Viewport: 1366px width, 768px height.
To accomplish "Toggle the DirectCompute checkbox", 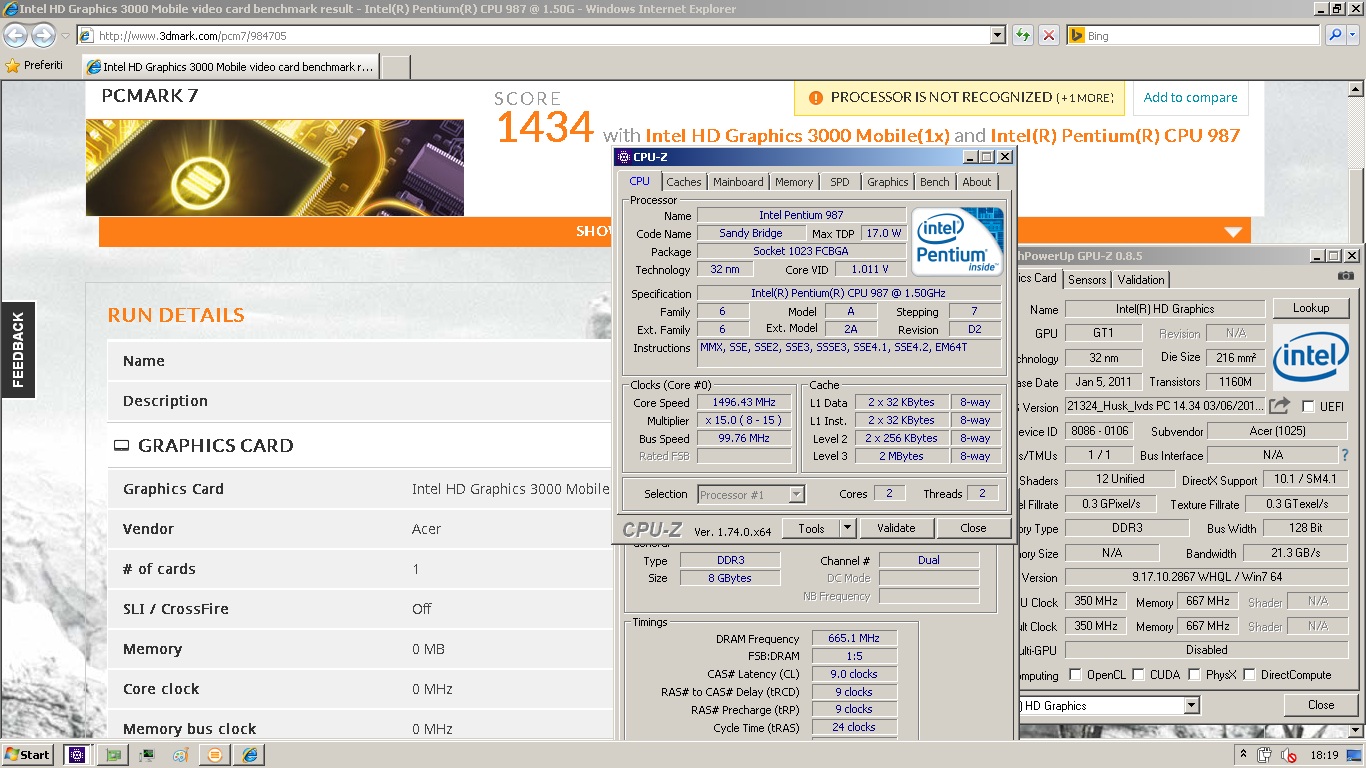I will coord(1249,675).
